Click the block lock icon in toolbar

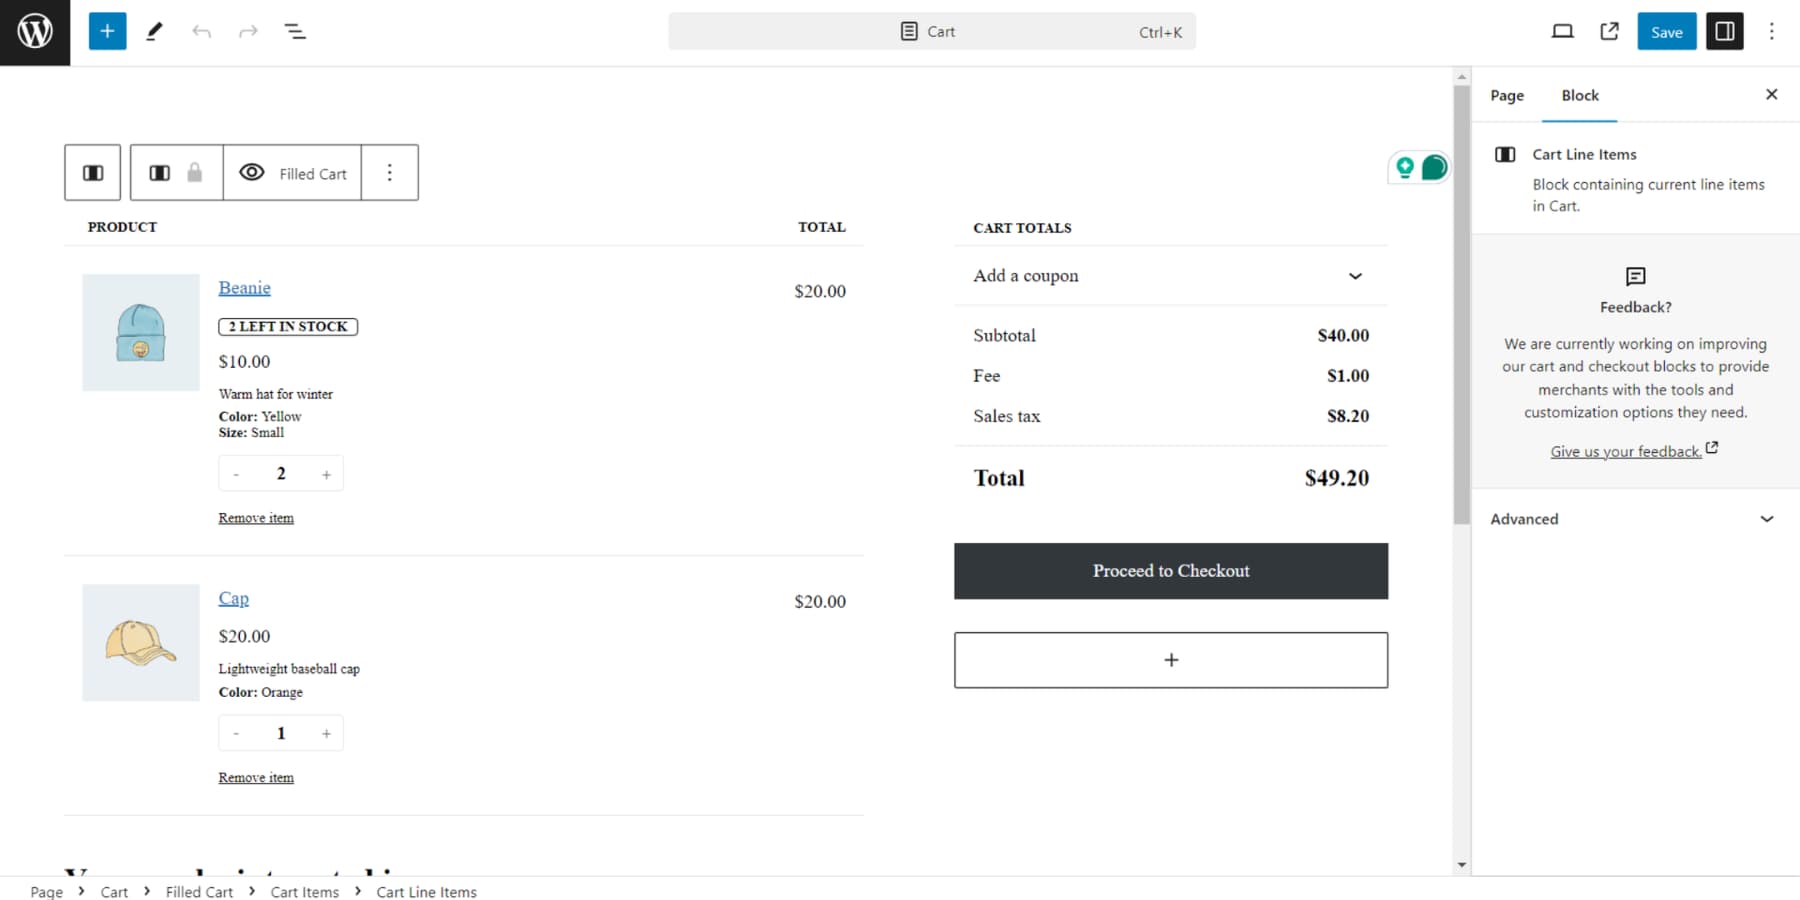[x=195, y=173]
